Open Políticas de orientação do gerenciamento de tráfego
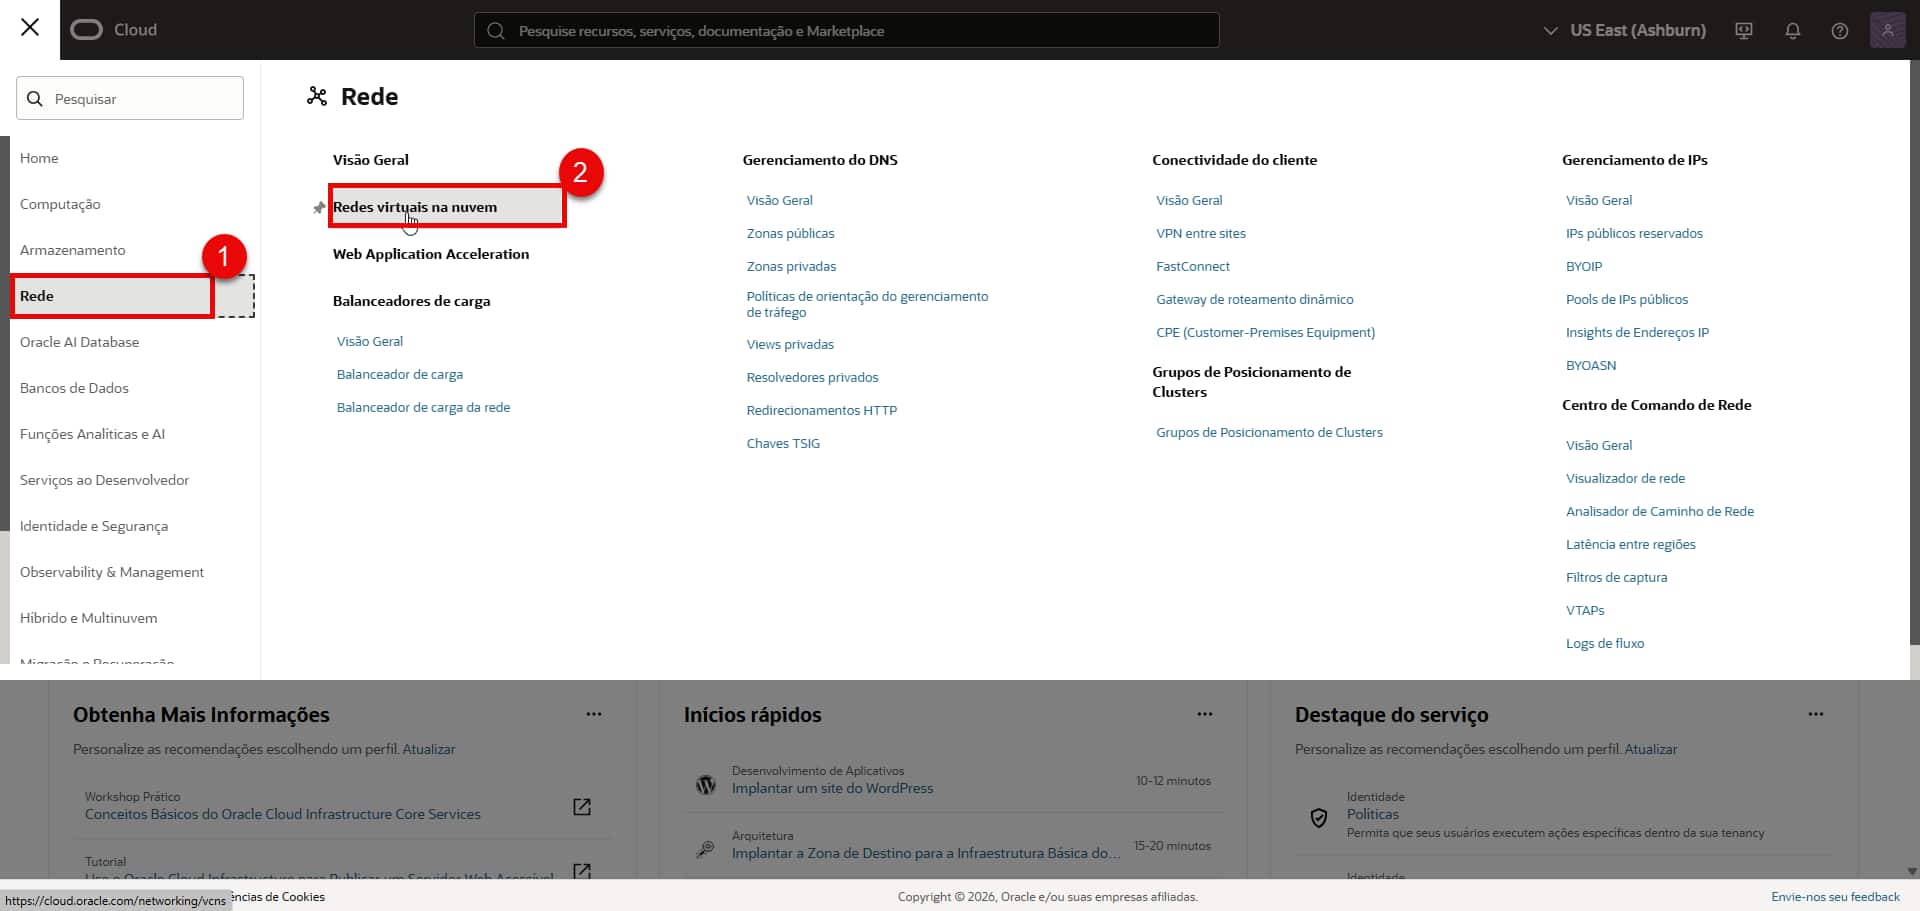Viewport: 1920px width, 911px height. (868, 304)
